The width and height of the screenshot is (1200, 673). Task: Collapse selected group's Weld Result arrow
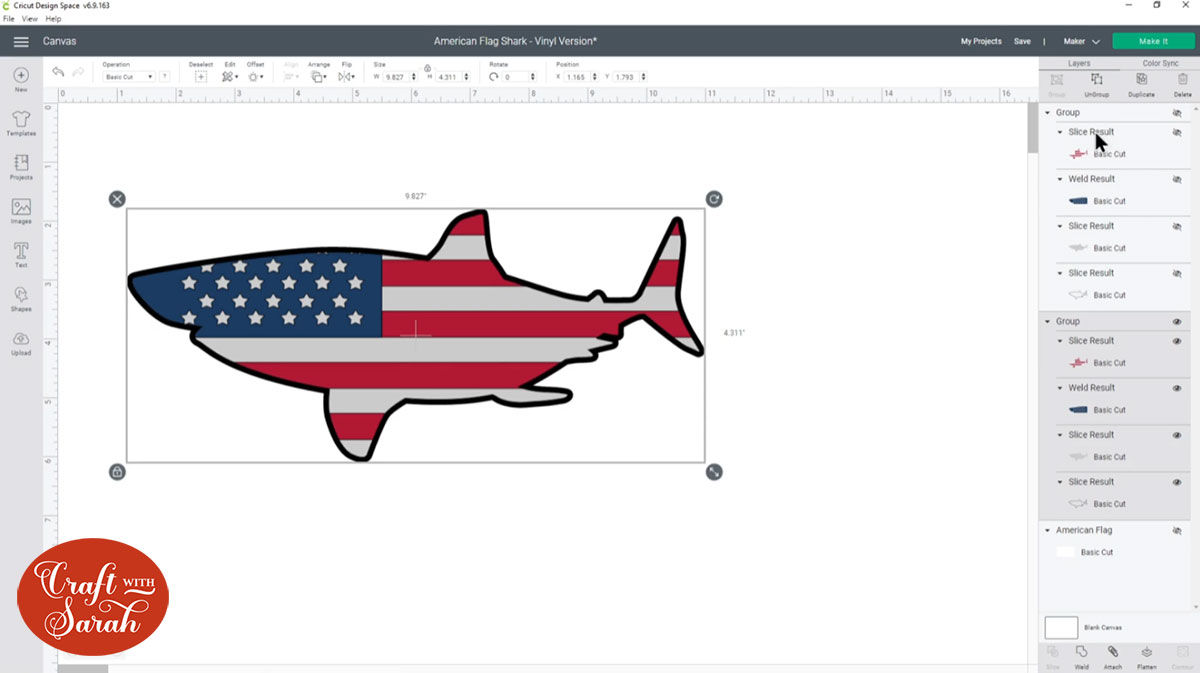[x=1060, y=388]
